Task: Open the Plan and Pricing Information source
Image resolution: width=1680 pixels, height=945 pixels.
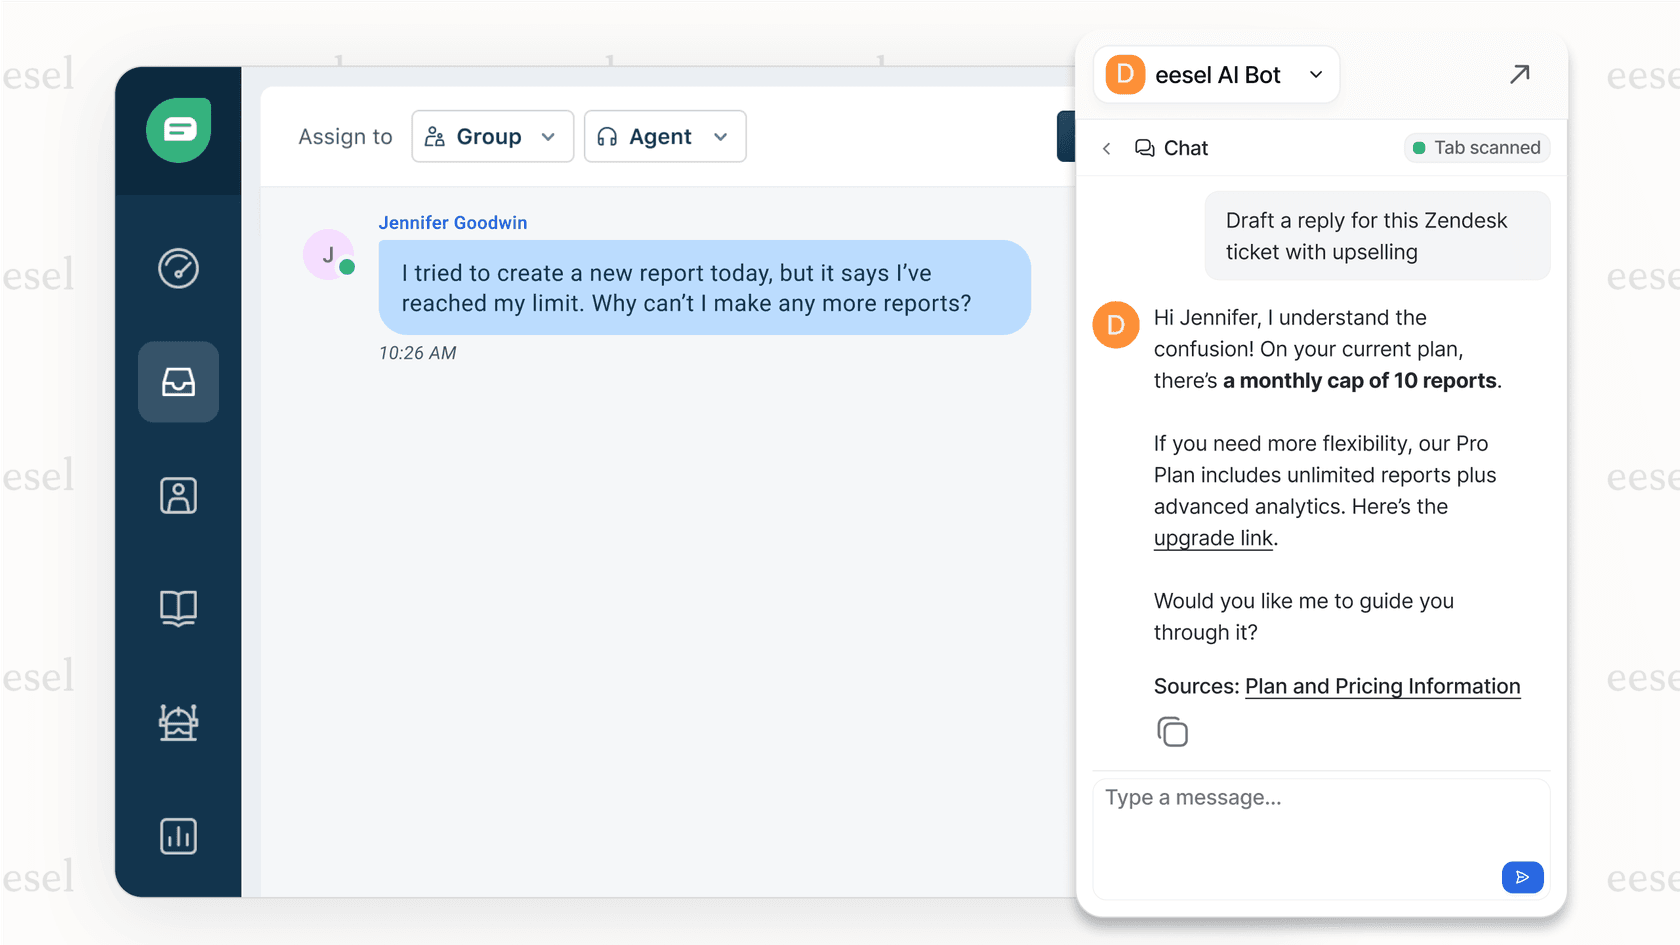Action: (1382, 686)
